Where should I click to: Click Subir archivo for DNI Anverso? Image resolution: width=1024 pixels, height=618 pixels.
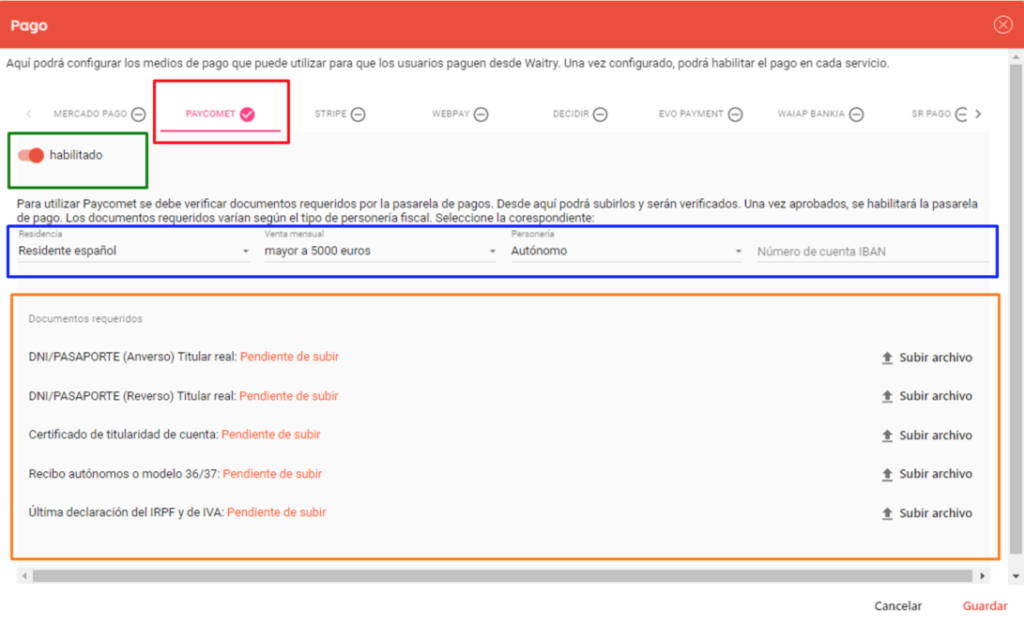pos(927,357)
